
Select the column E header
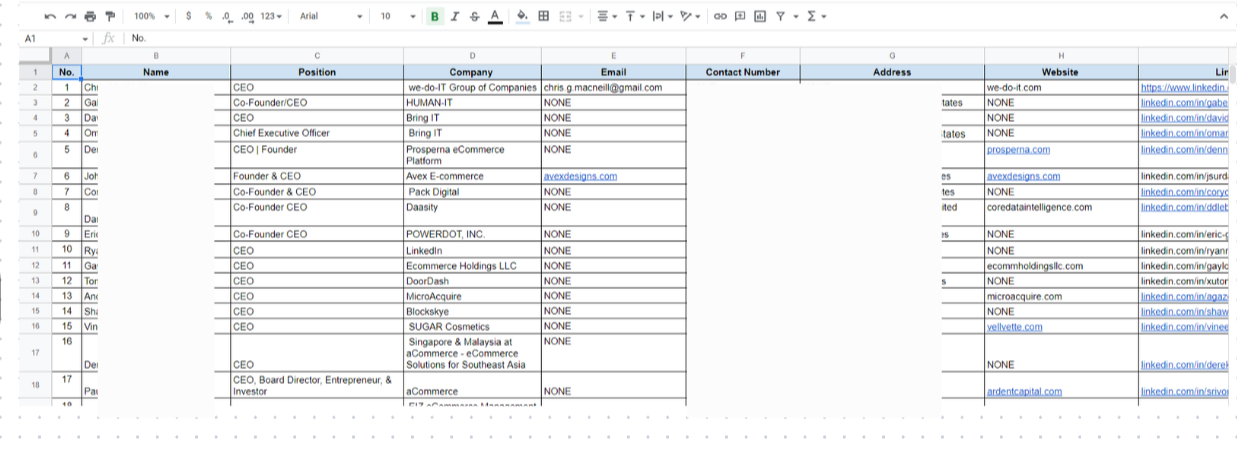613,55
